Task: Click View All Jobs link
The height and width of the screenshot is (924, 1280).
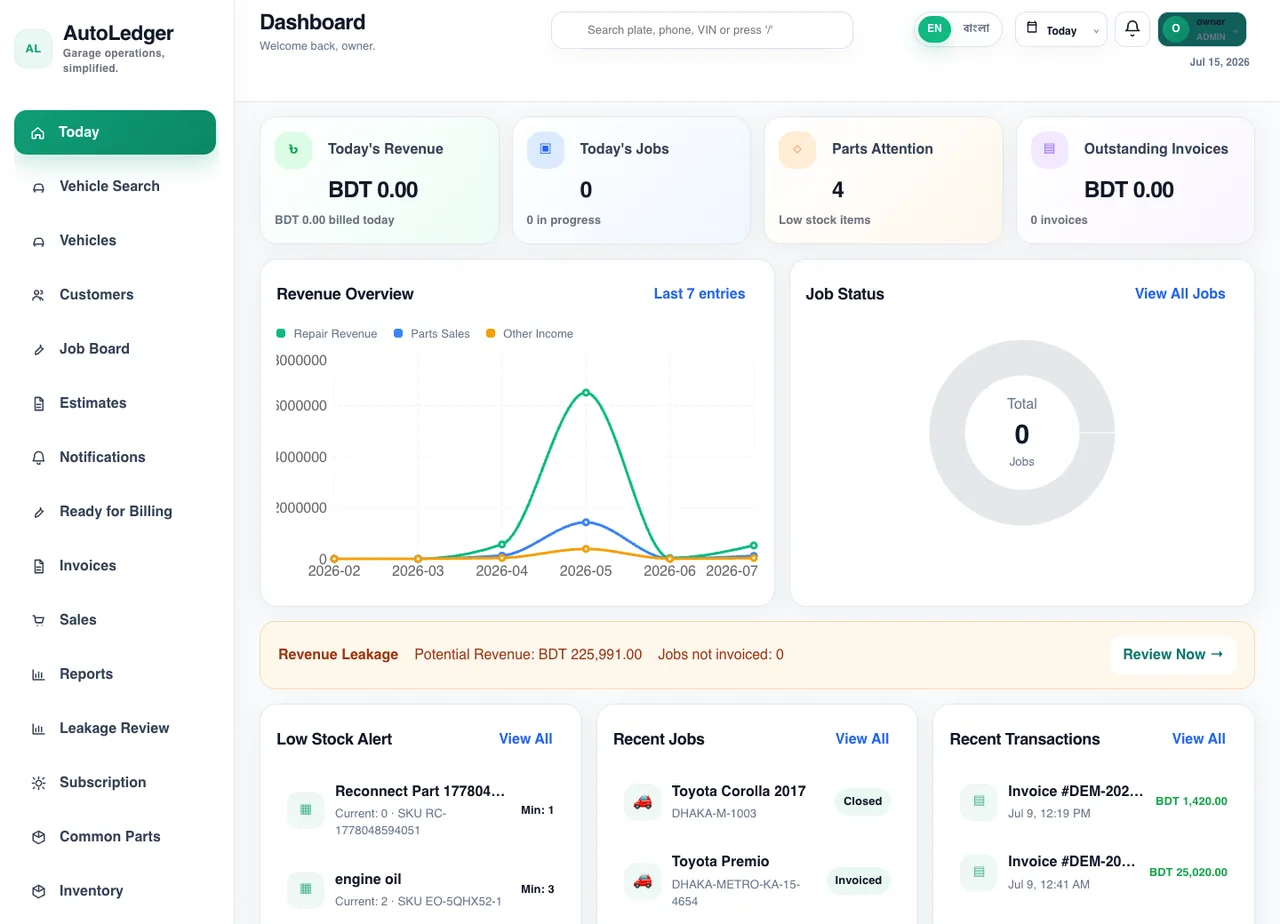Action: point(1180,294)
